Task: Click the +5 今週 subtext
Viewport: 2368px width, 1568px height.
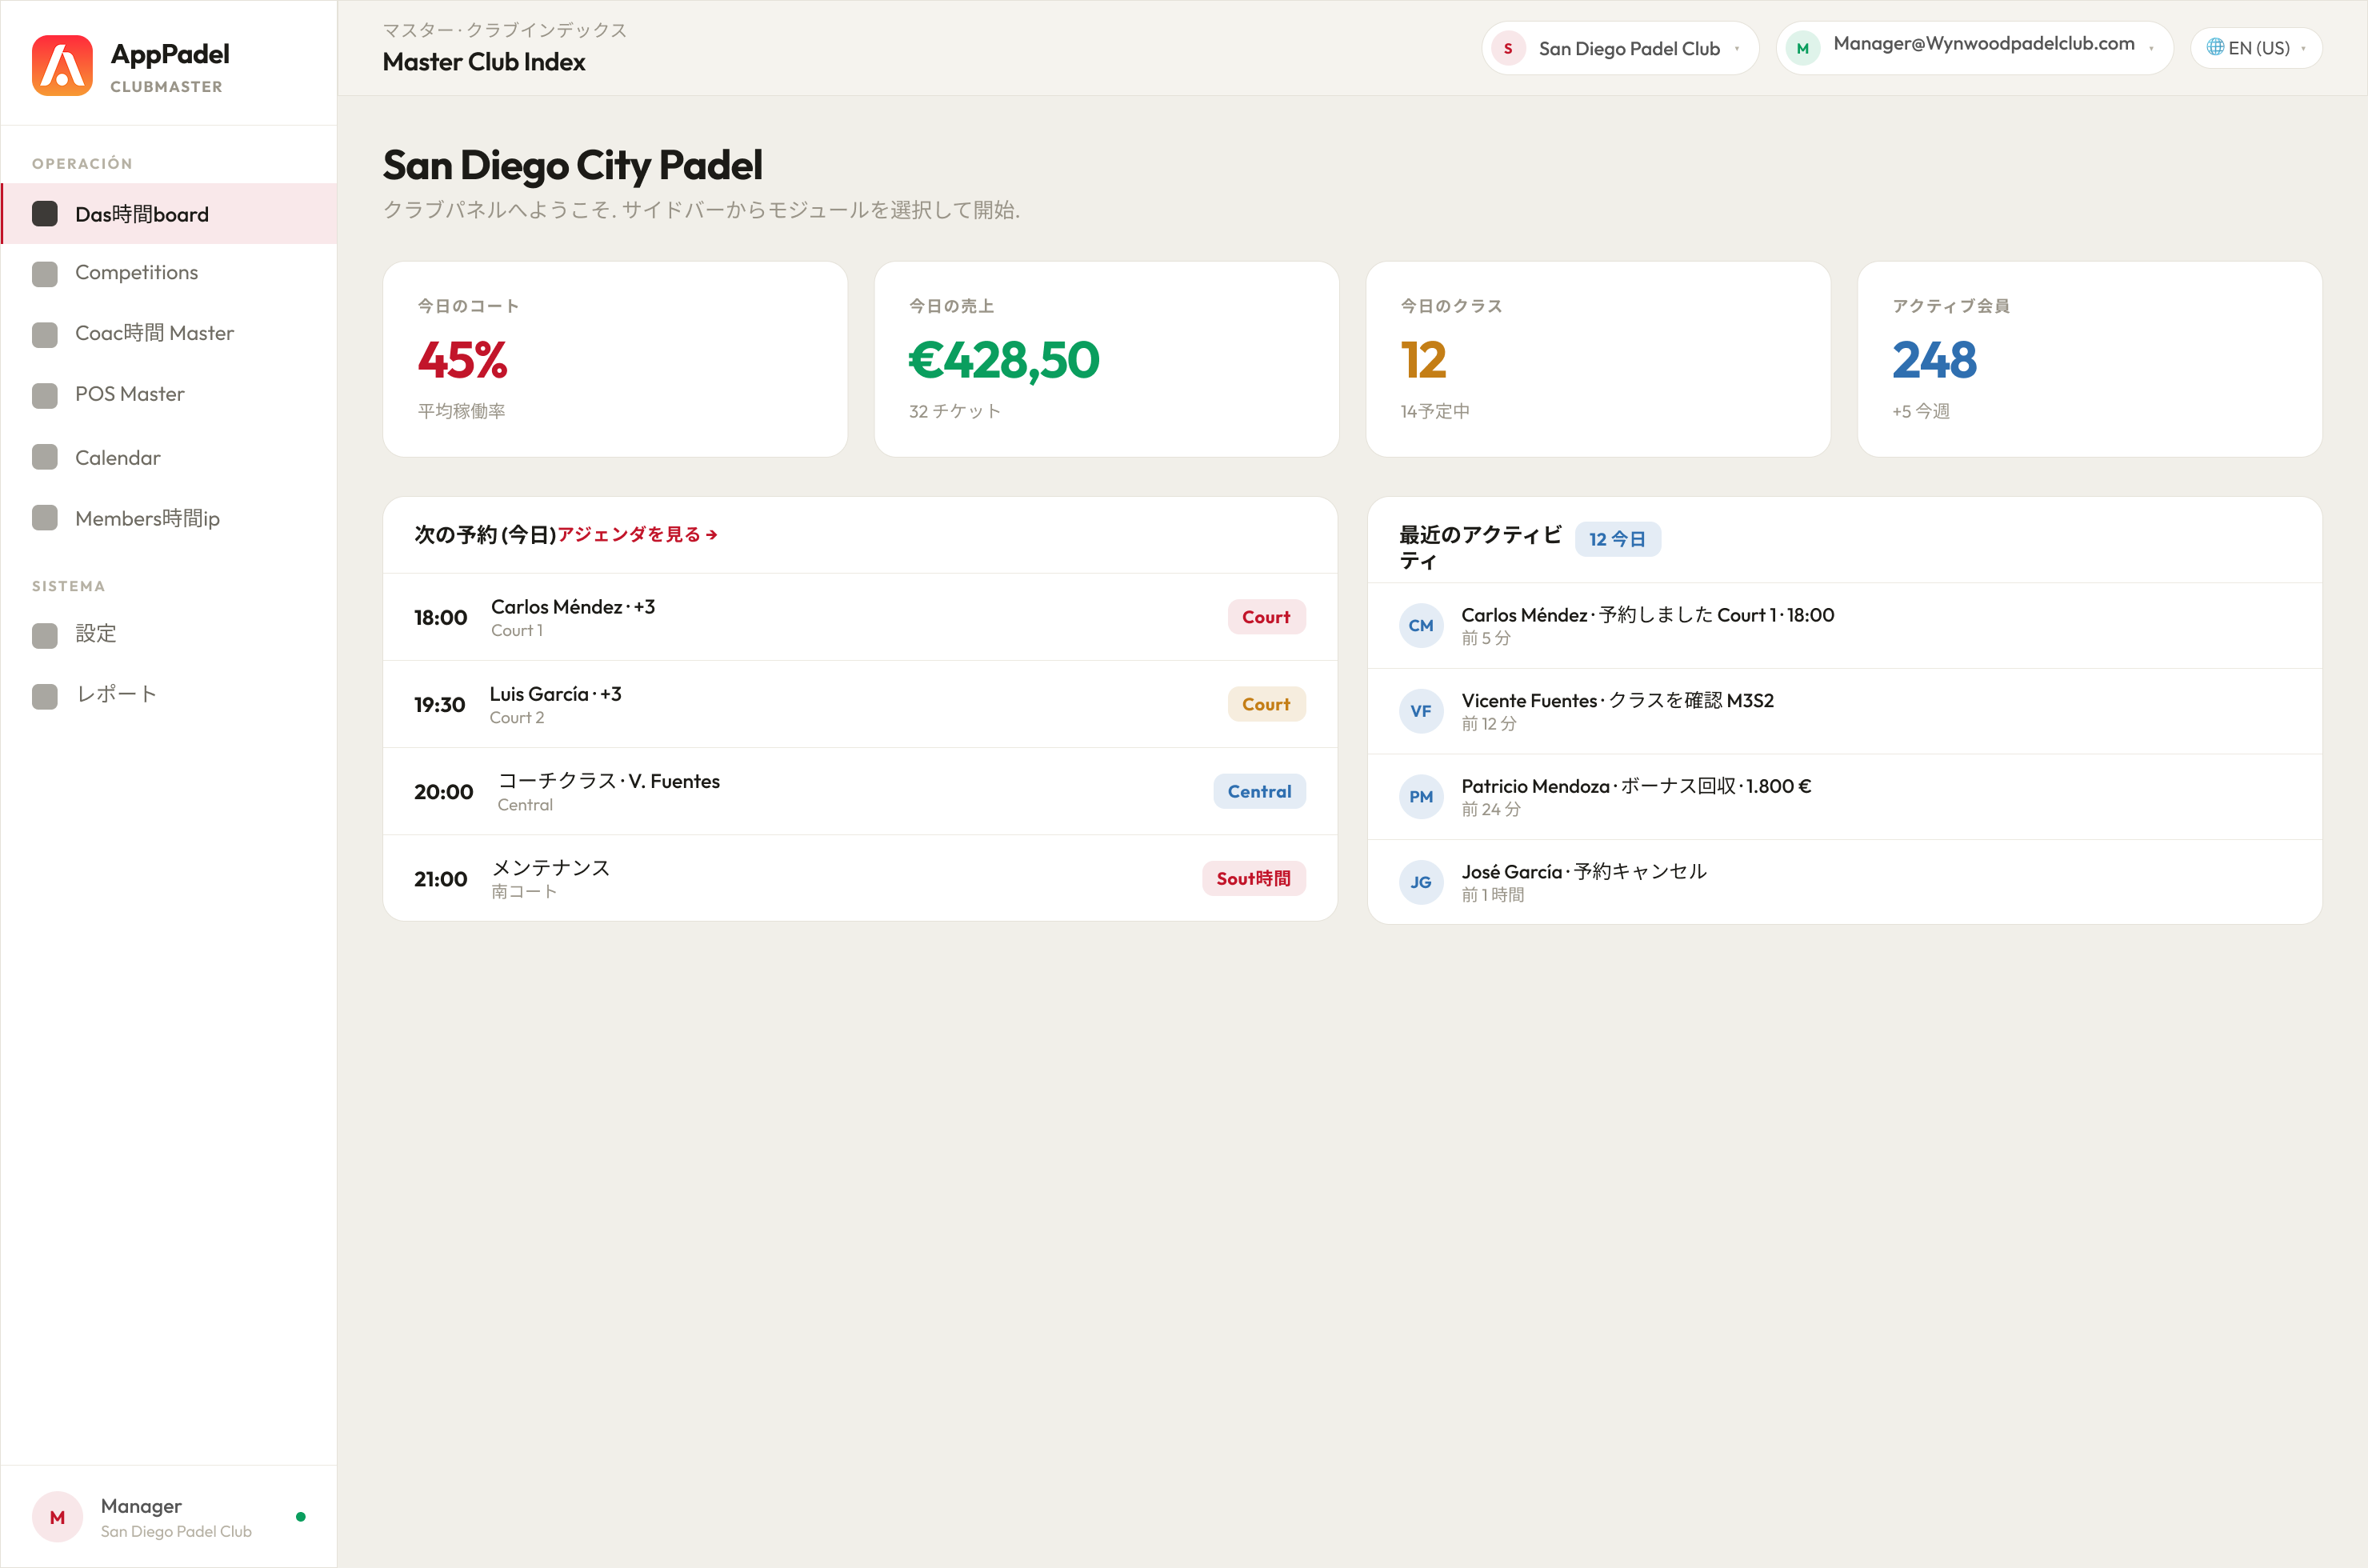Action: (1920, 411)
